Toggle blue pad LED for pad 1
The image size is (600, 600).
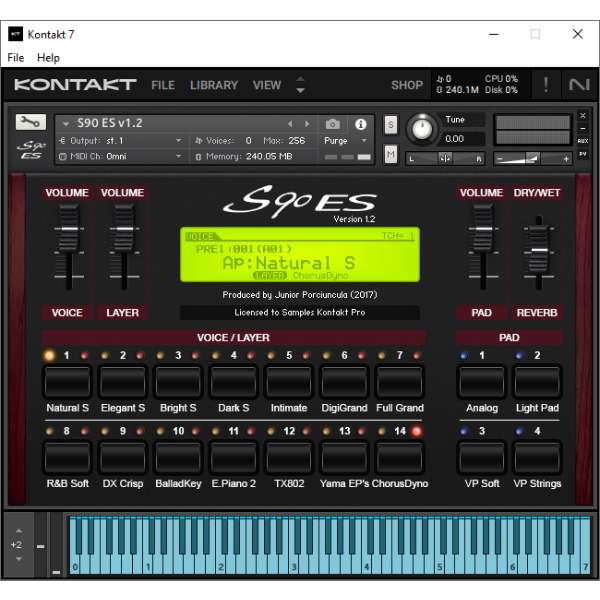464,355
